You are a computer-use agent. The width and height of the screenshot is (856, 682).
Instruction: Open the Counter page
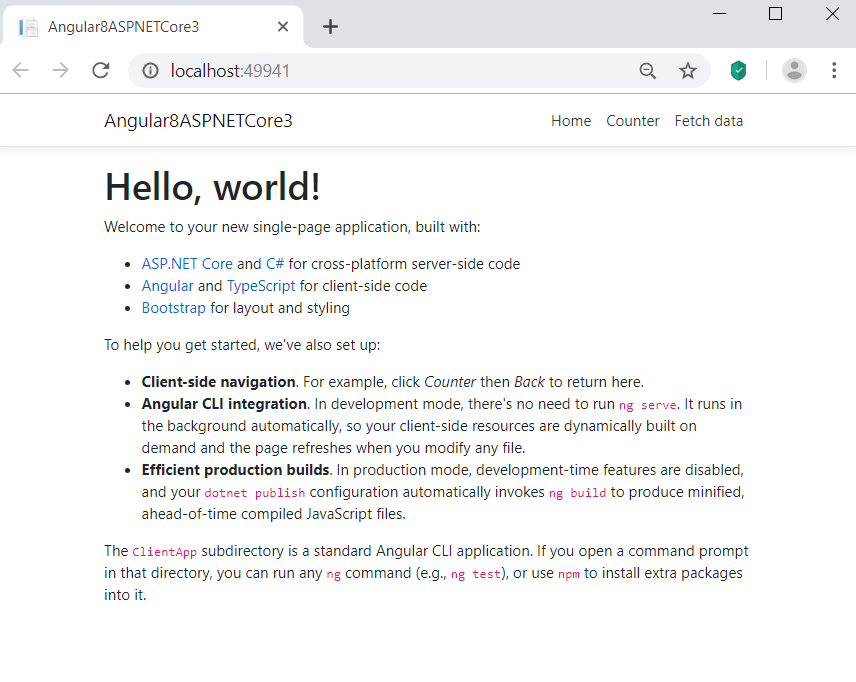[x=633, y=120]
